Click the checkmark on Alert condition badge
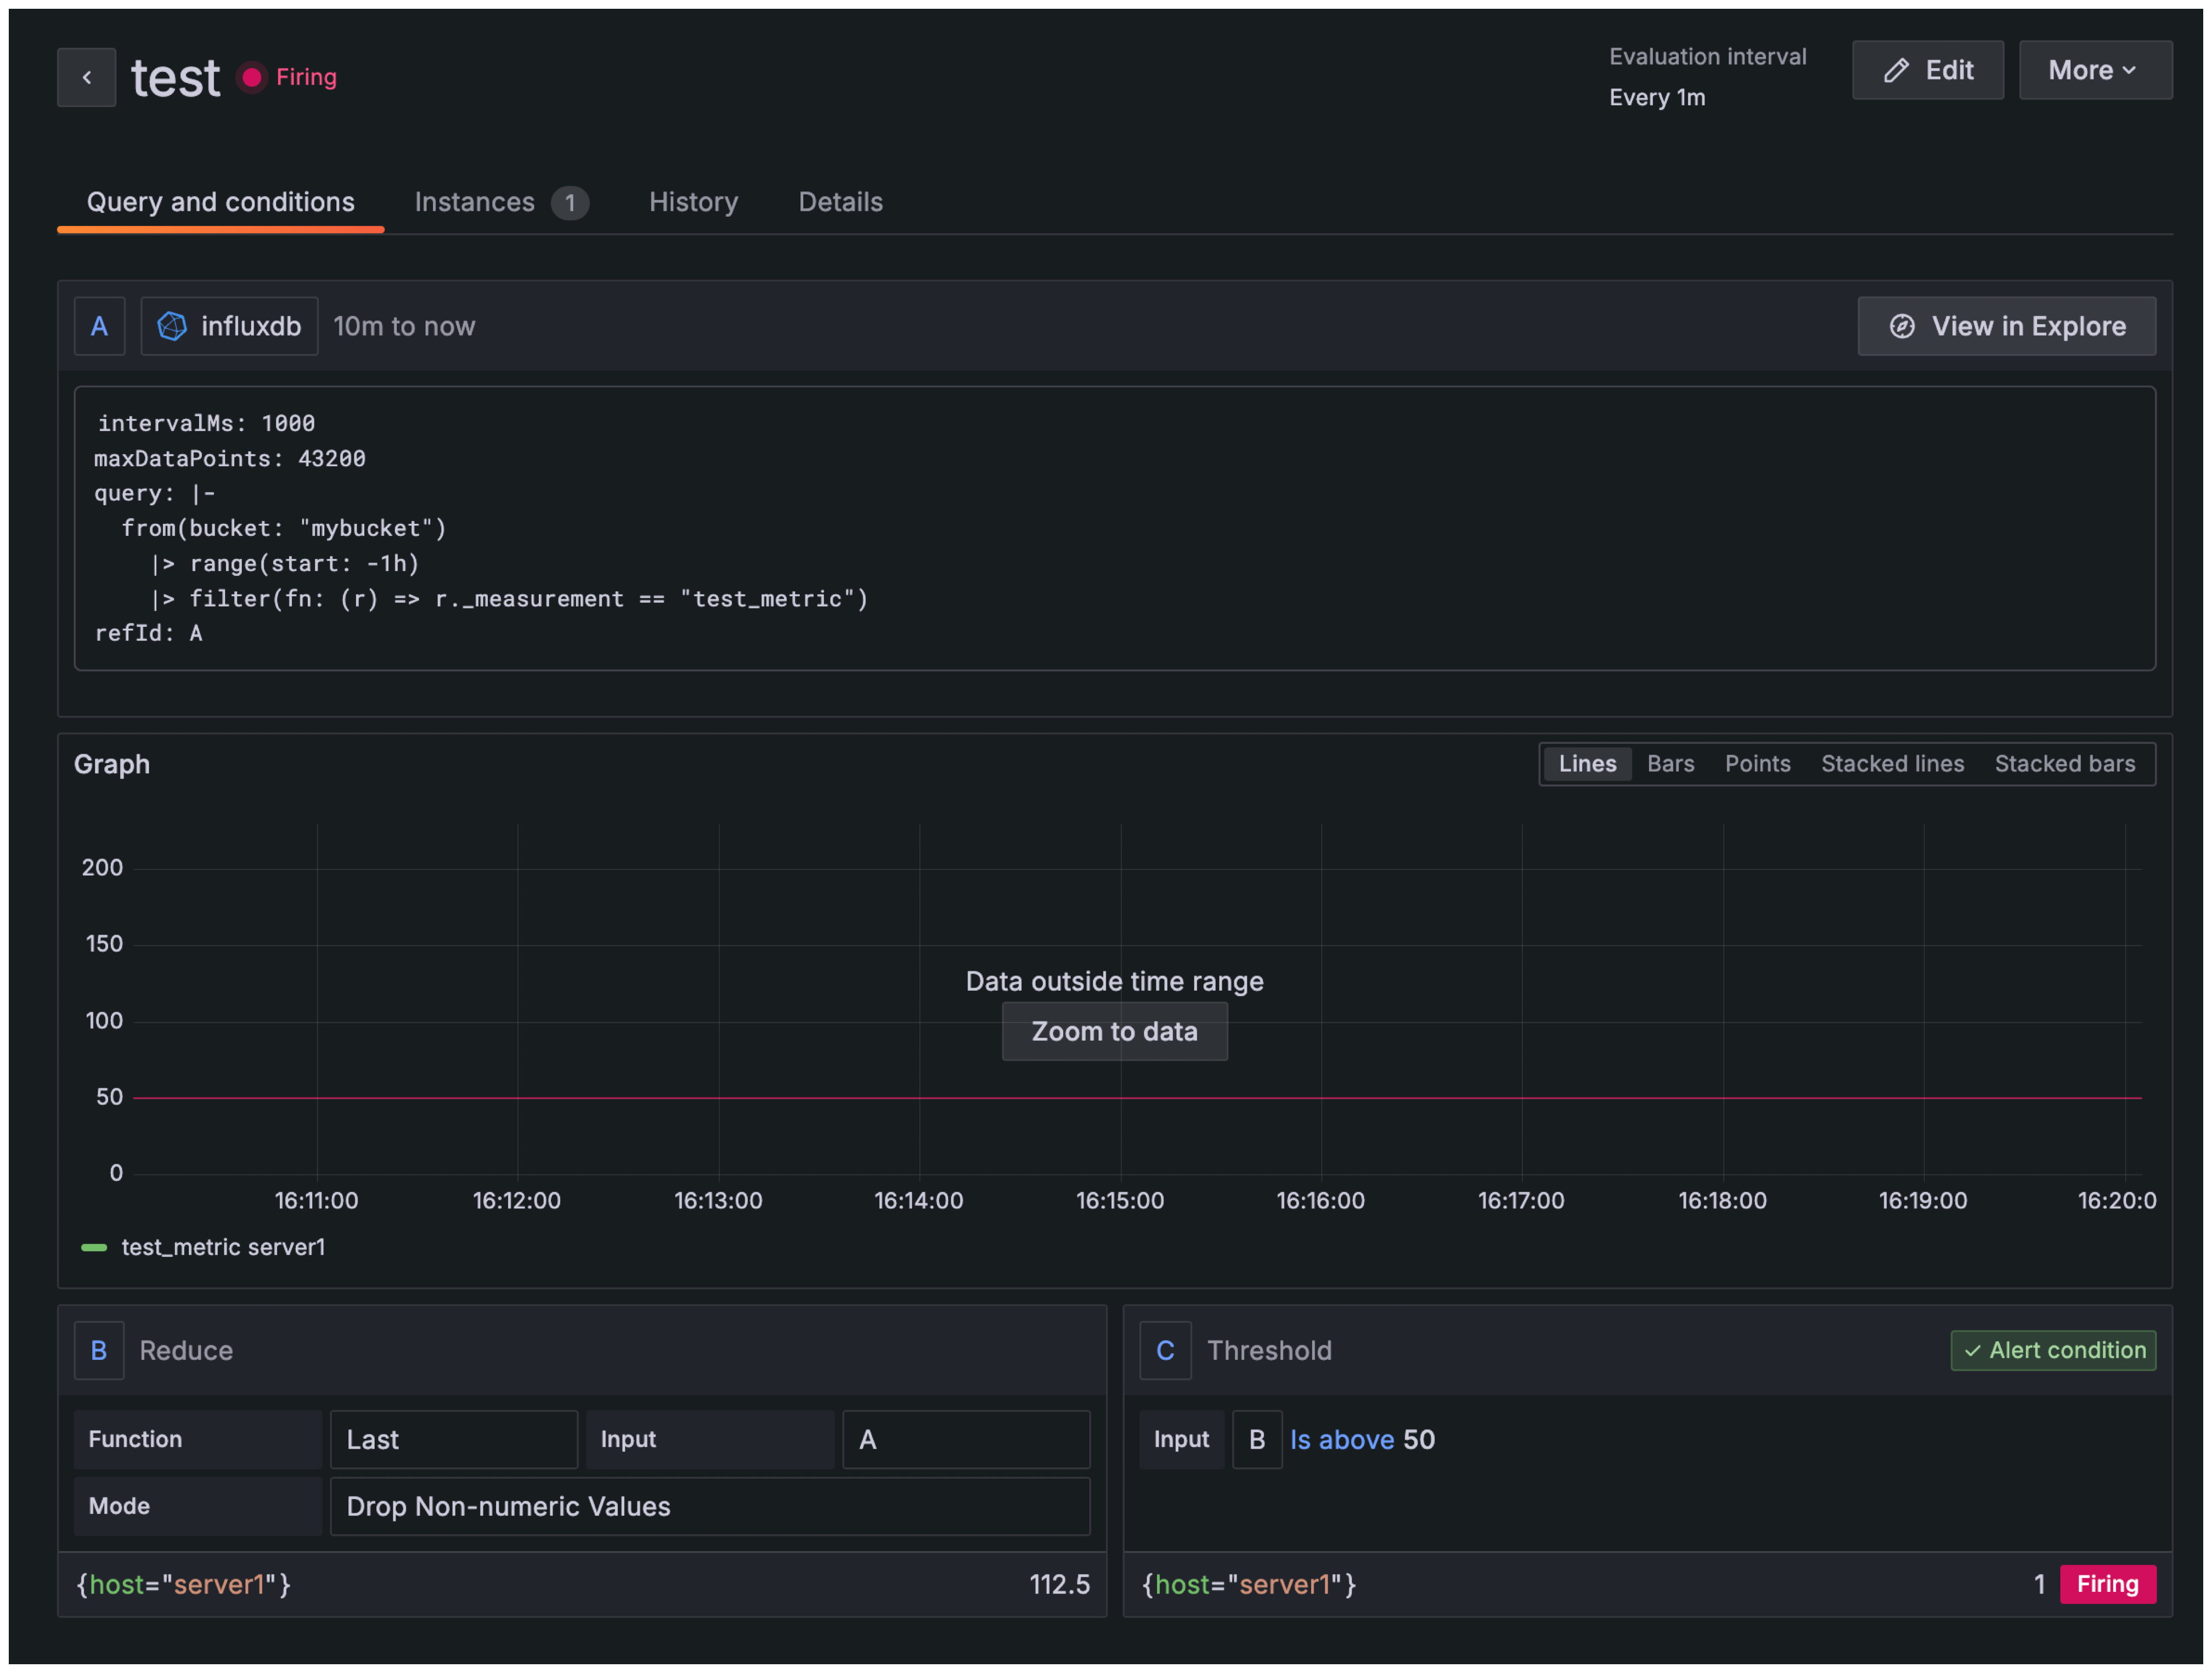Screen dimensions: 2212x1673 1972,1351
